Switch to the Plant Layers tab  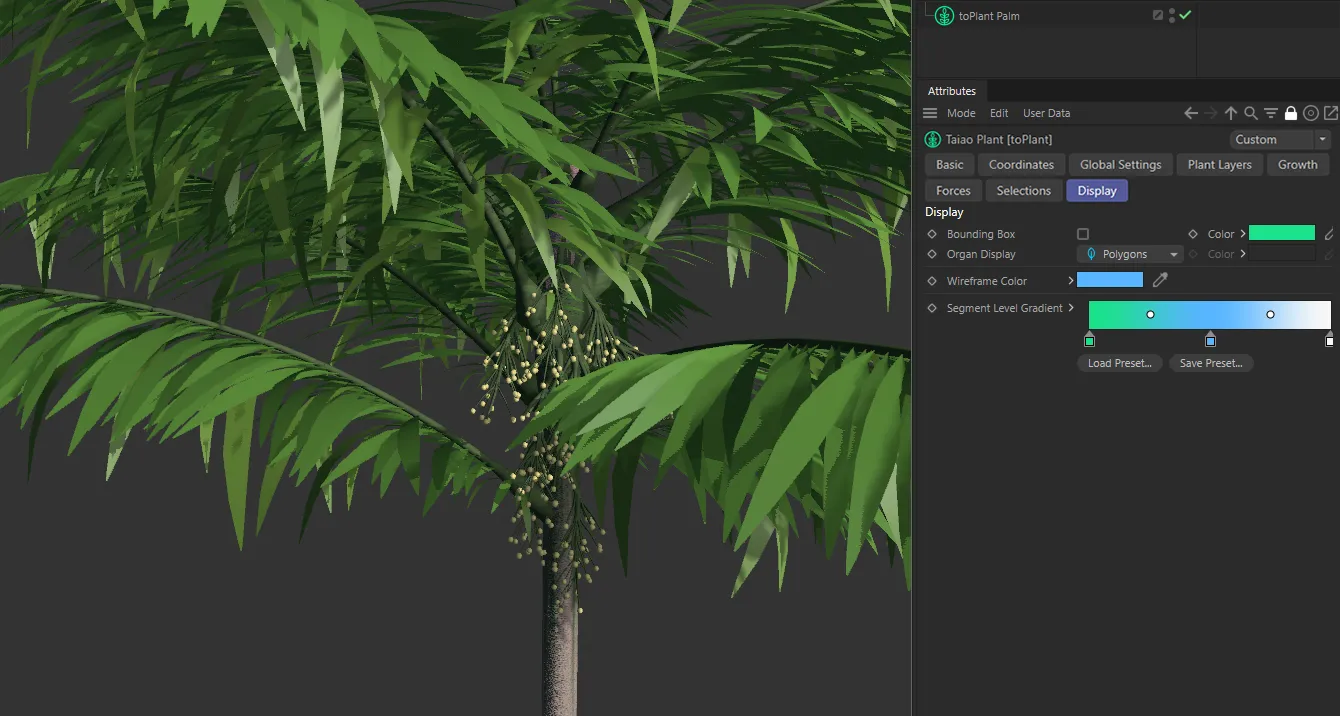(x=1219, y=164)
